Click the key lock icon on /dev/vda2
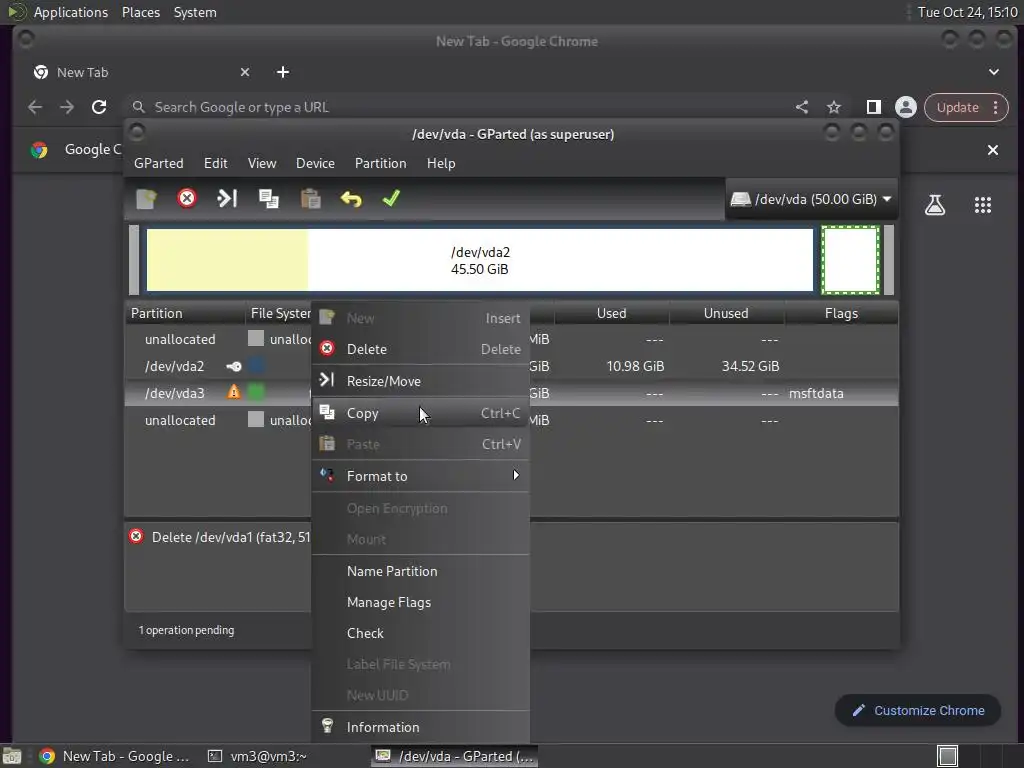 (x=233, y=366)
